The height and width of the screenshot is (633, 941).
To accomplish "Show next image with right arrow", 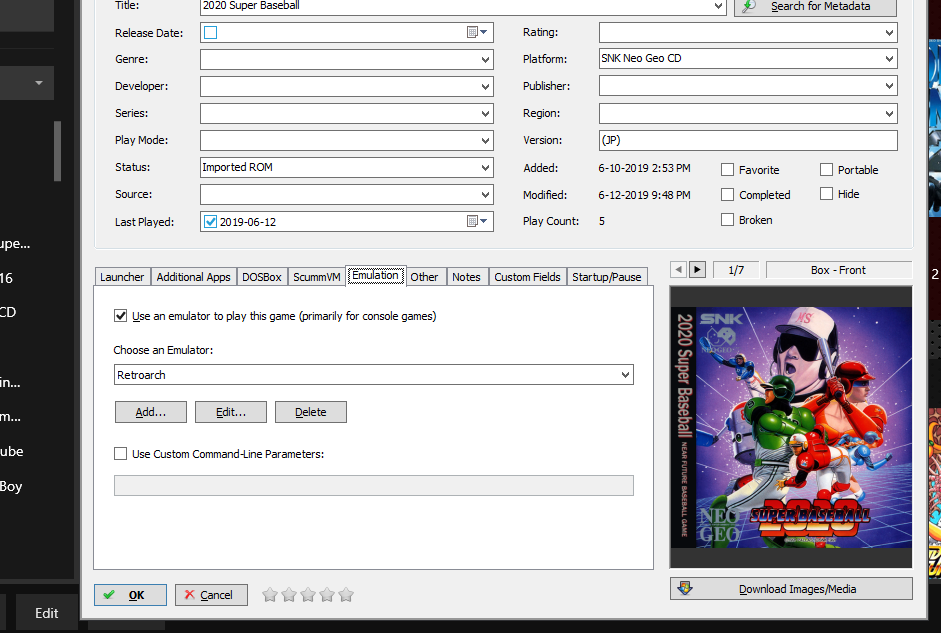I will 697,269.
